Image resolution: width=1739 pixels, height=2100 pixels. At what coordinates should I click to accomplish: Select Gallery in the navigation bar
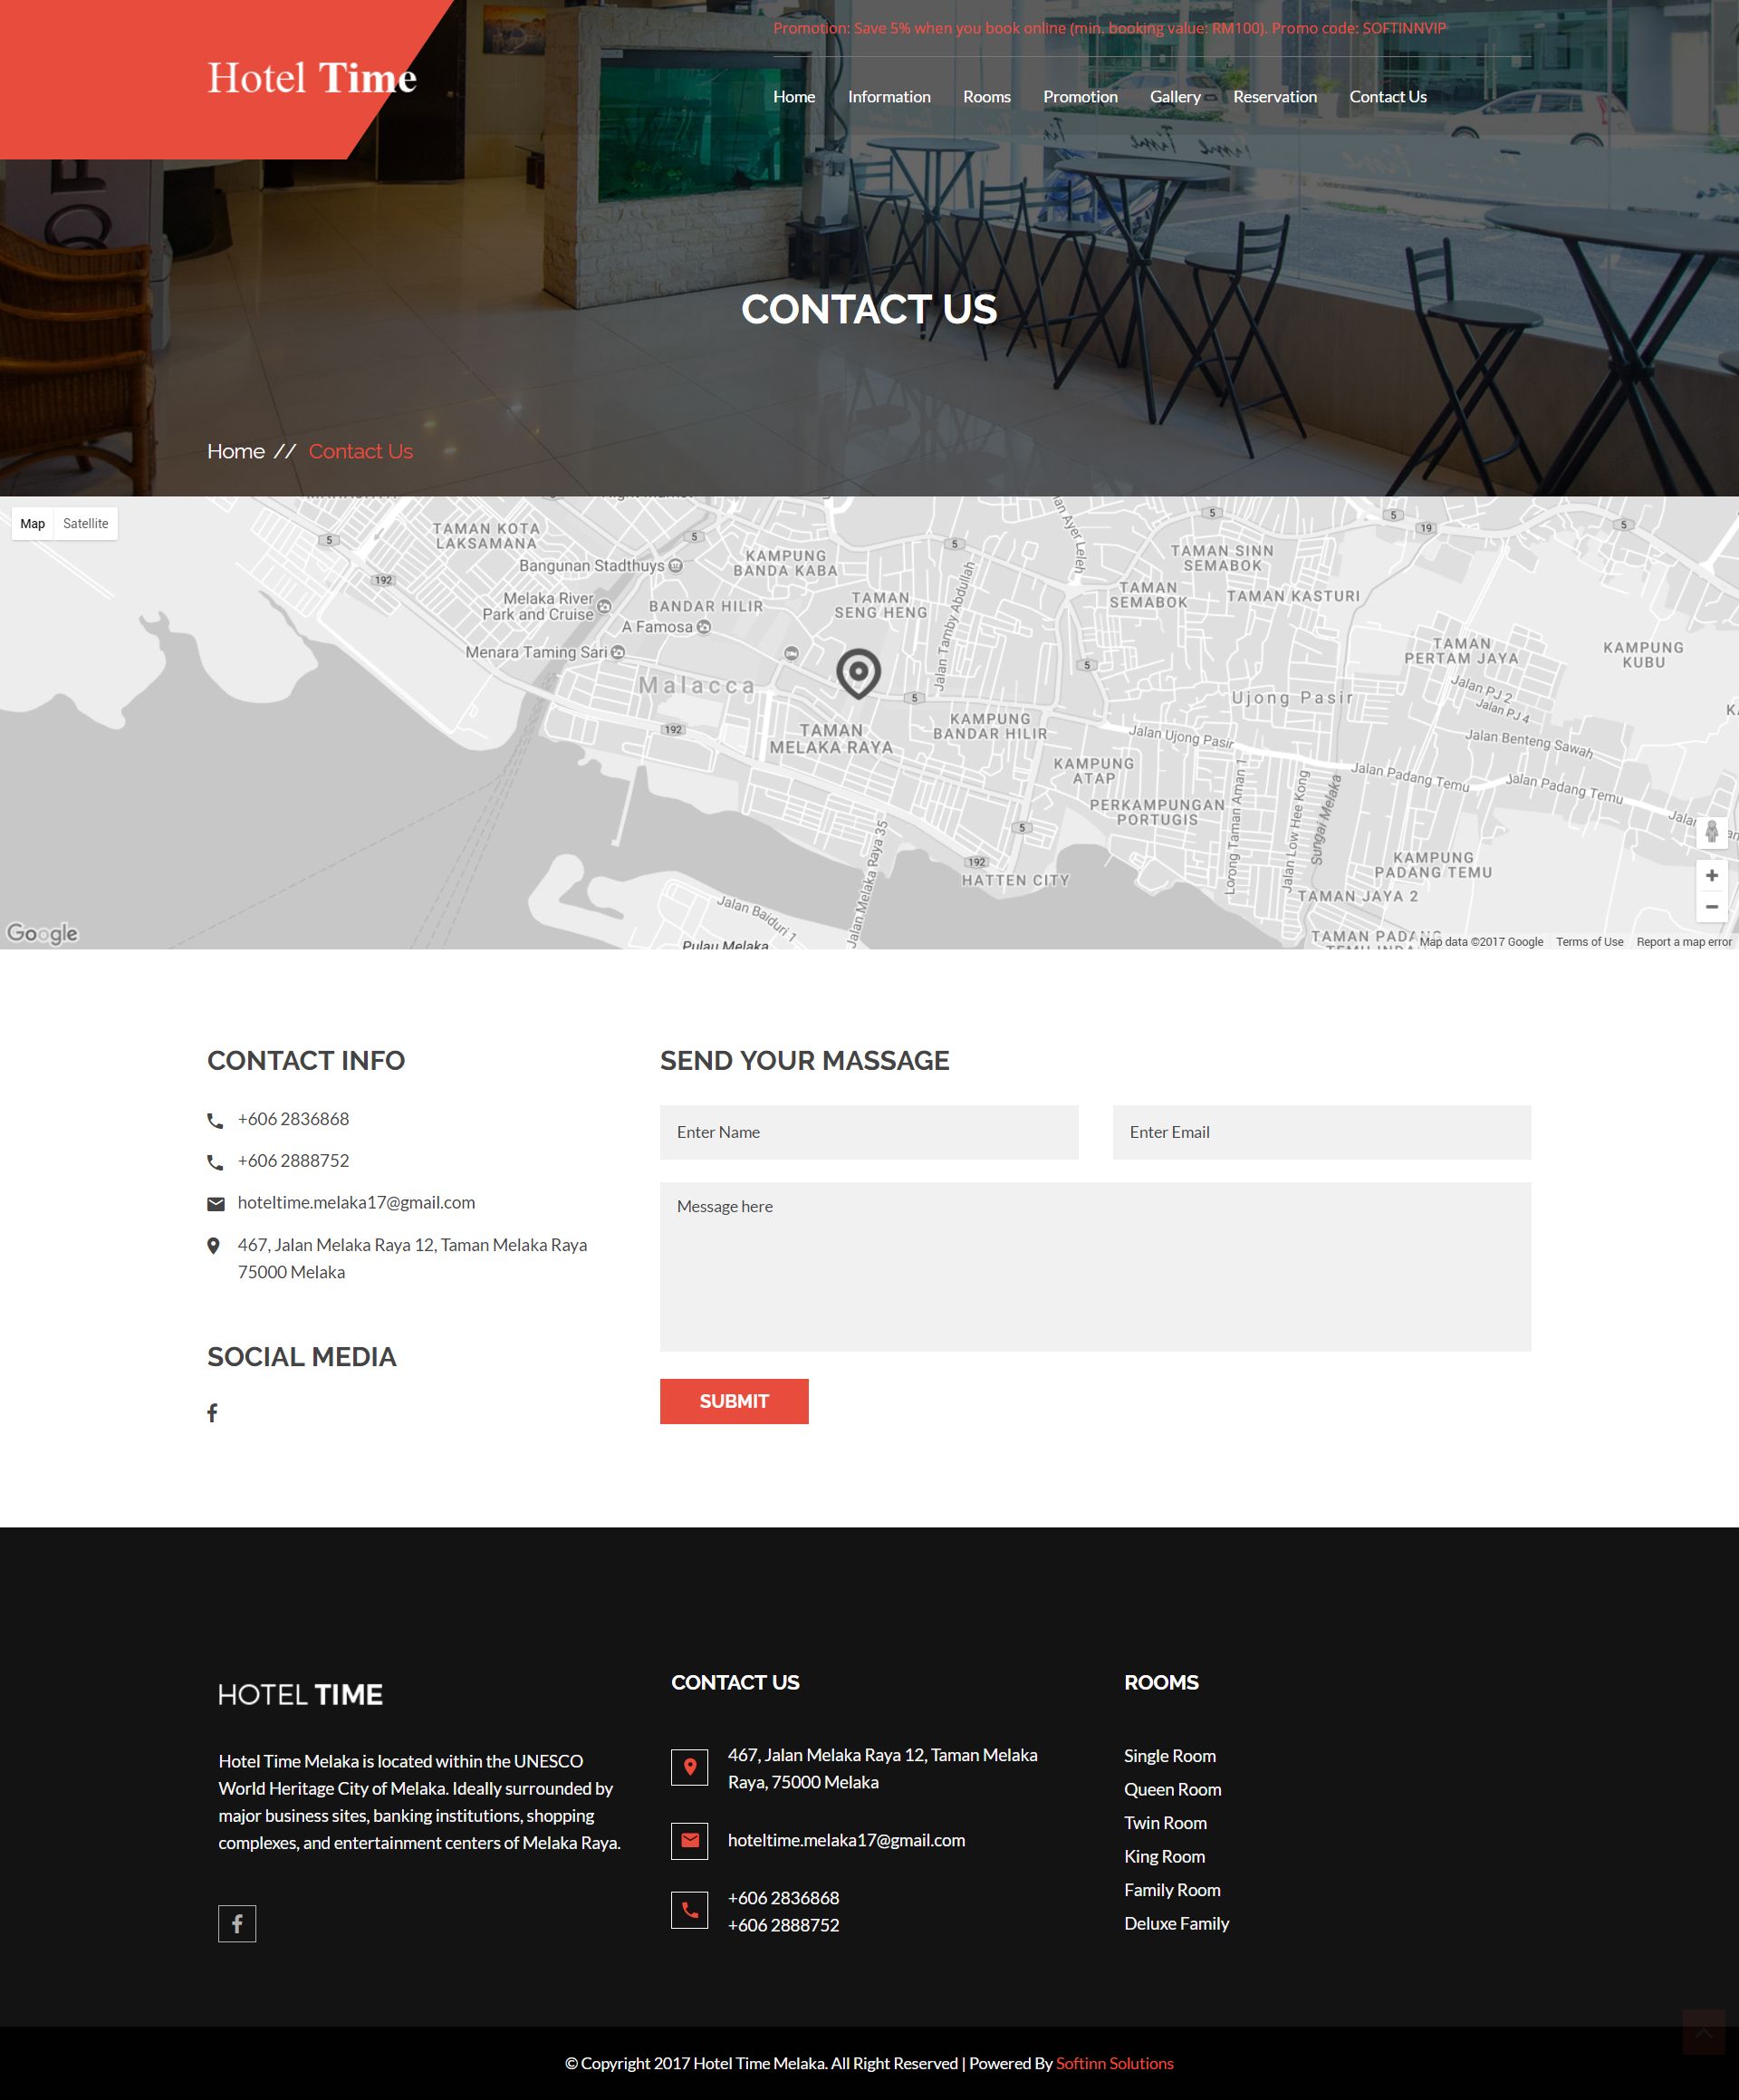(1175, 97)
